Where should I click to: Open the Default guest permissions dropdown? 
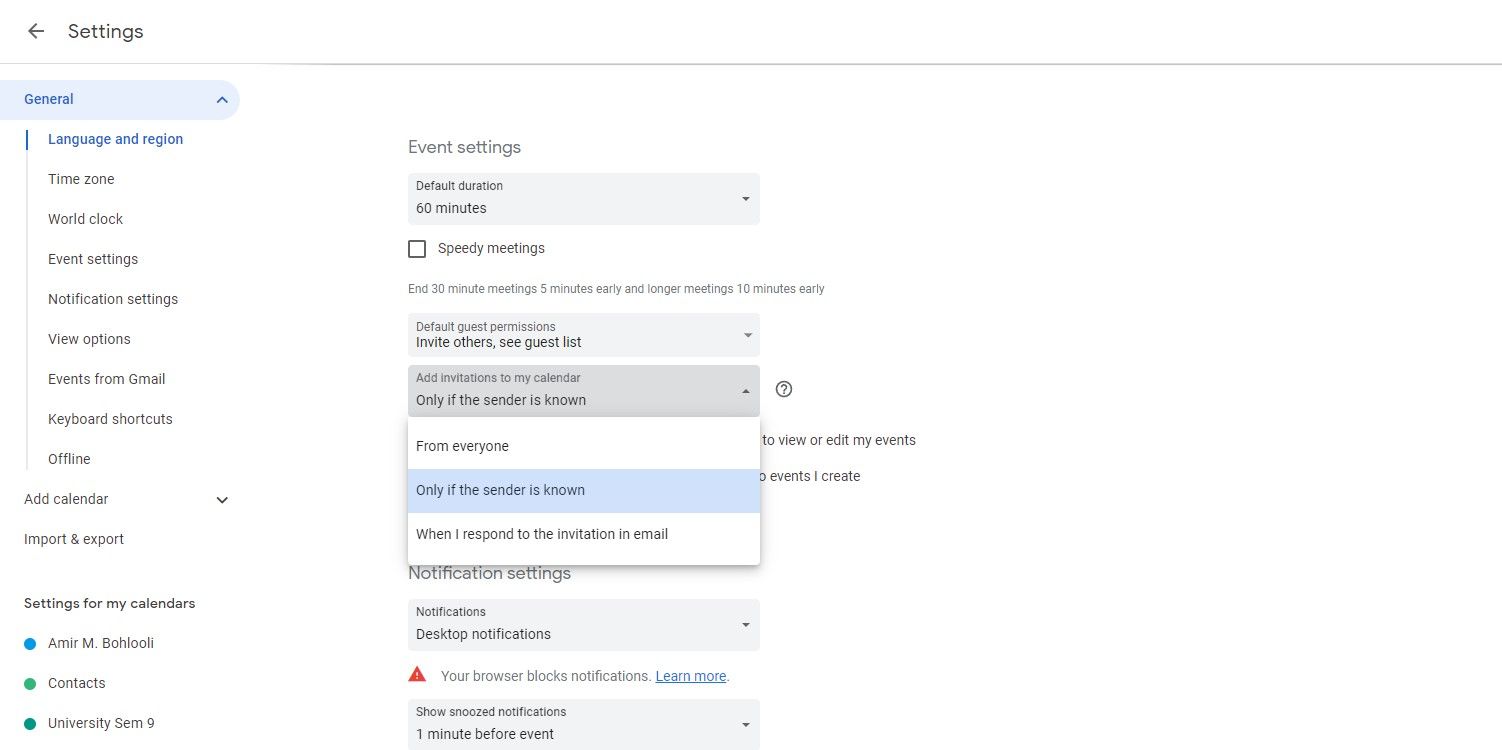click(x=583, y=335)
